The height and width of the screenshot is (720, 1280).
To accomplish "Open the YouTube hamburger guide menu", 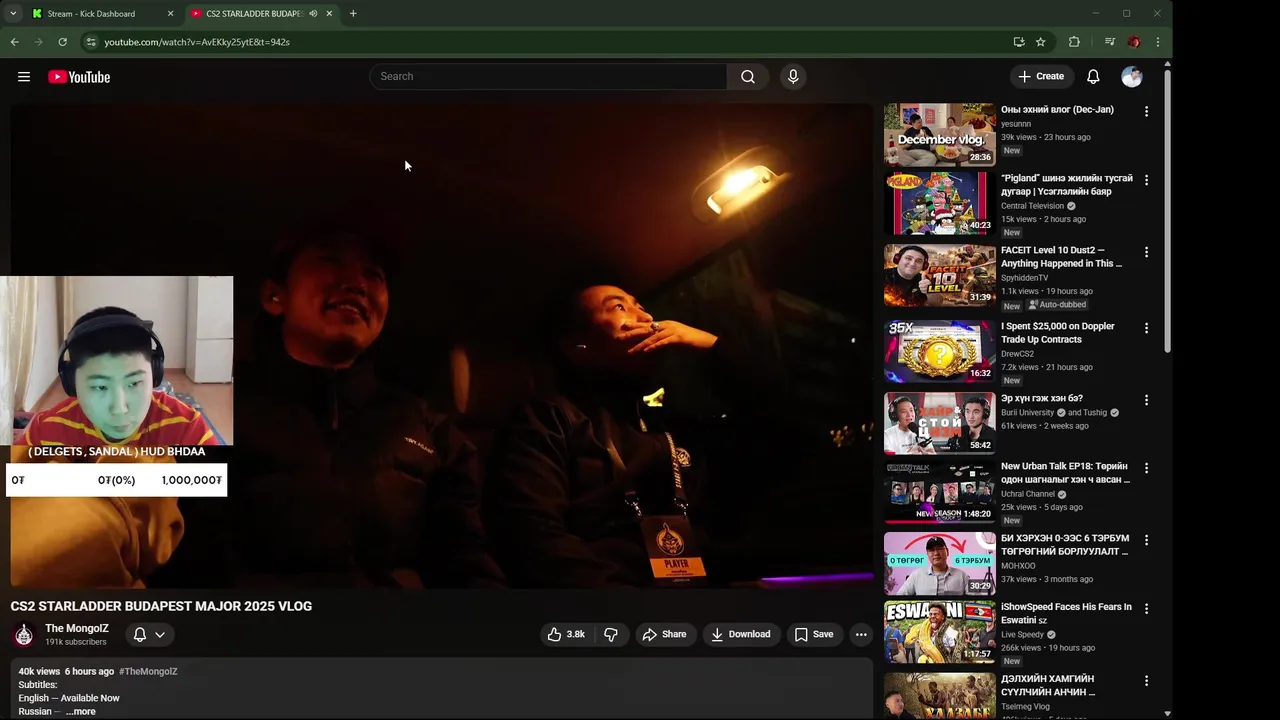I will coord(24,77).
